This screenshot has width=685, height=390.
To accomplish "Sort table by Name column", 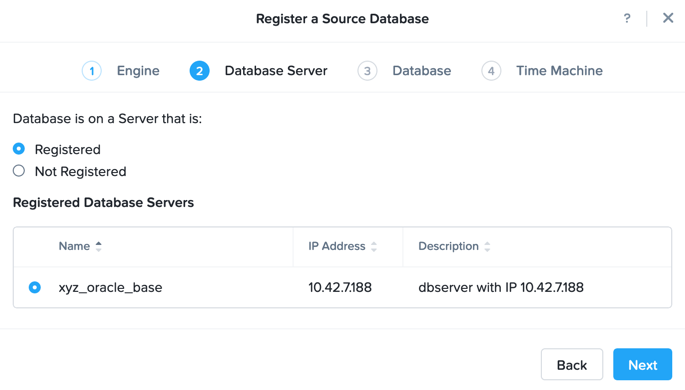I will click(x=80, y=246).
